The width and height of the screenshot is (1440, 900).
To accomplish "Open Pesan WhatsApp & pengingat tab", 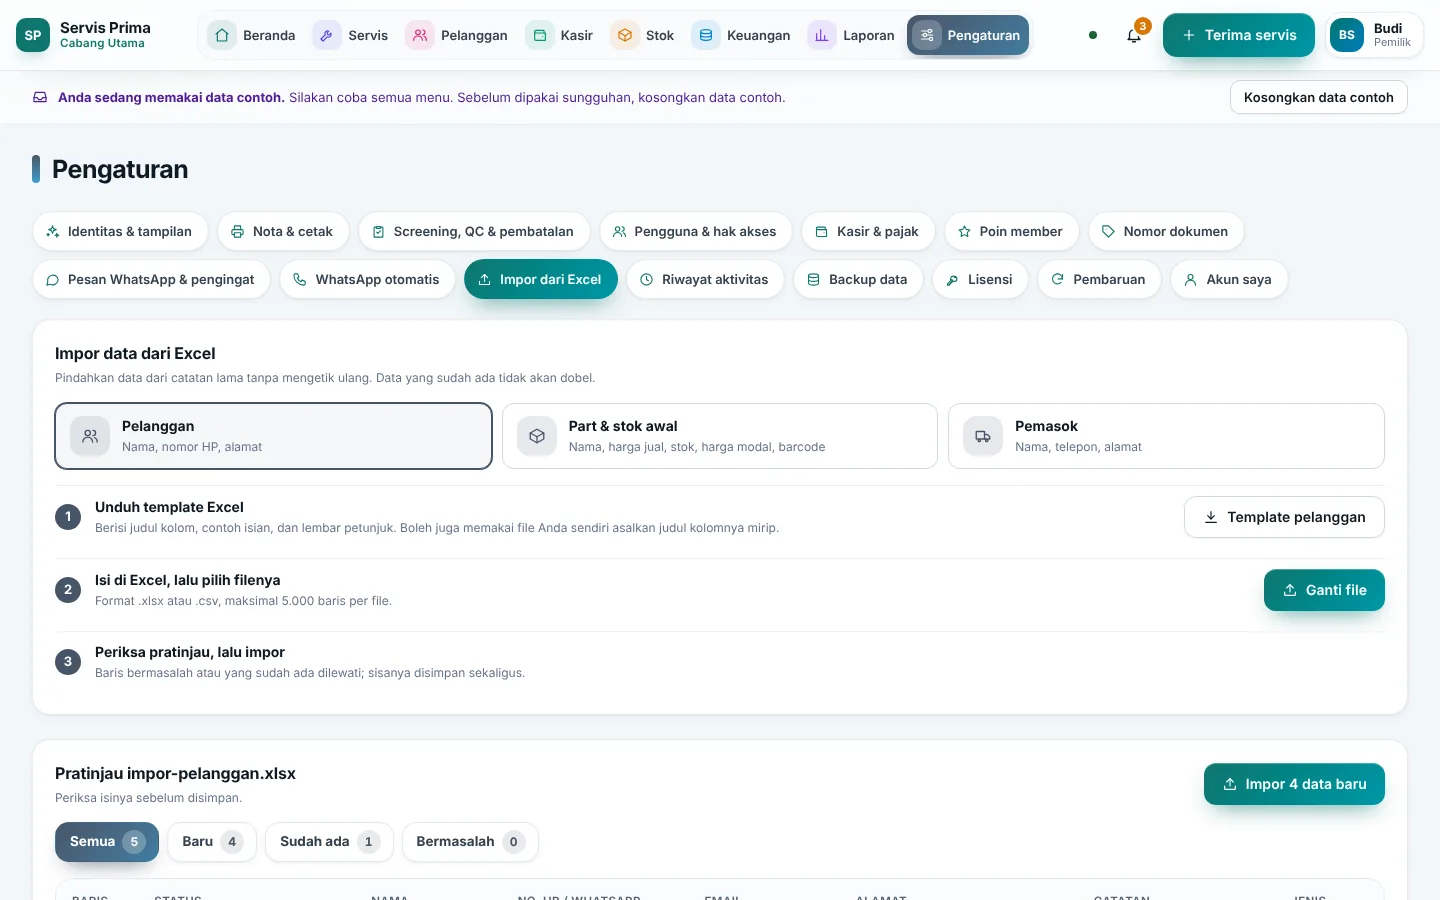I will point(152,279).
